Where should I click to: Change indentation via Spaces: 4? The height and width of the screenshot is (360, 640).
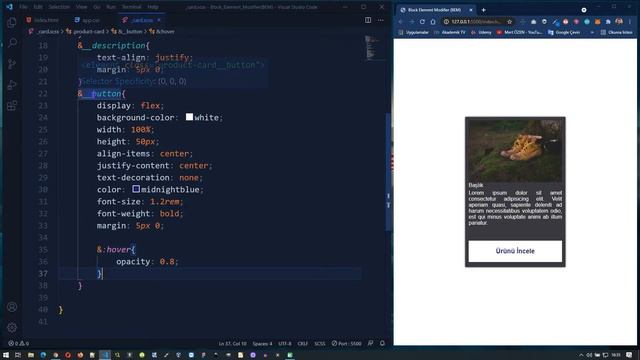(x=262, y=343)
